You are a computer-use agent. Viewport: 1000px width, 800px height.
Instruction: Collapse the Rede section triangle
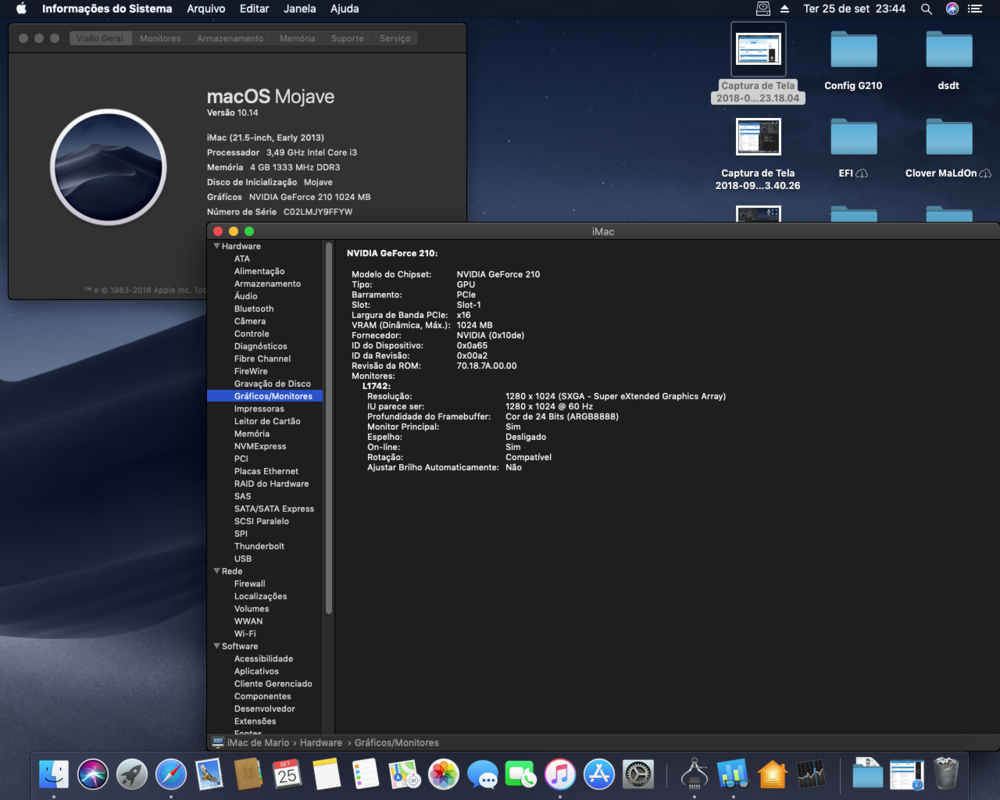click(x=216, y=571)
